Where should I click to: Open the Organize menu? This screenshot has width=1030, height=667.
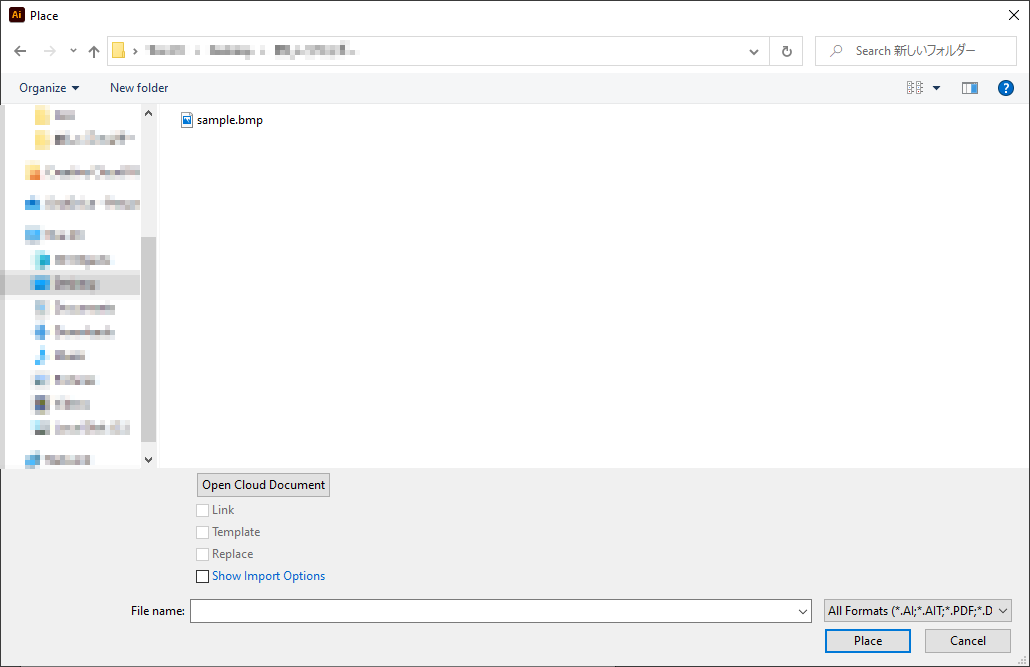[49, 88]
